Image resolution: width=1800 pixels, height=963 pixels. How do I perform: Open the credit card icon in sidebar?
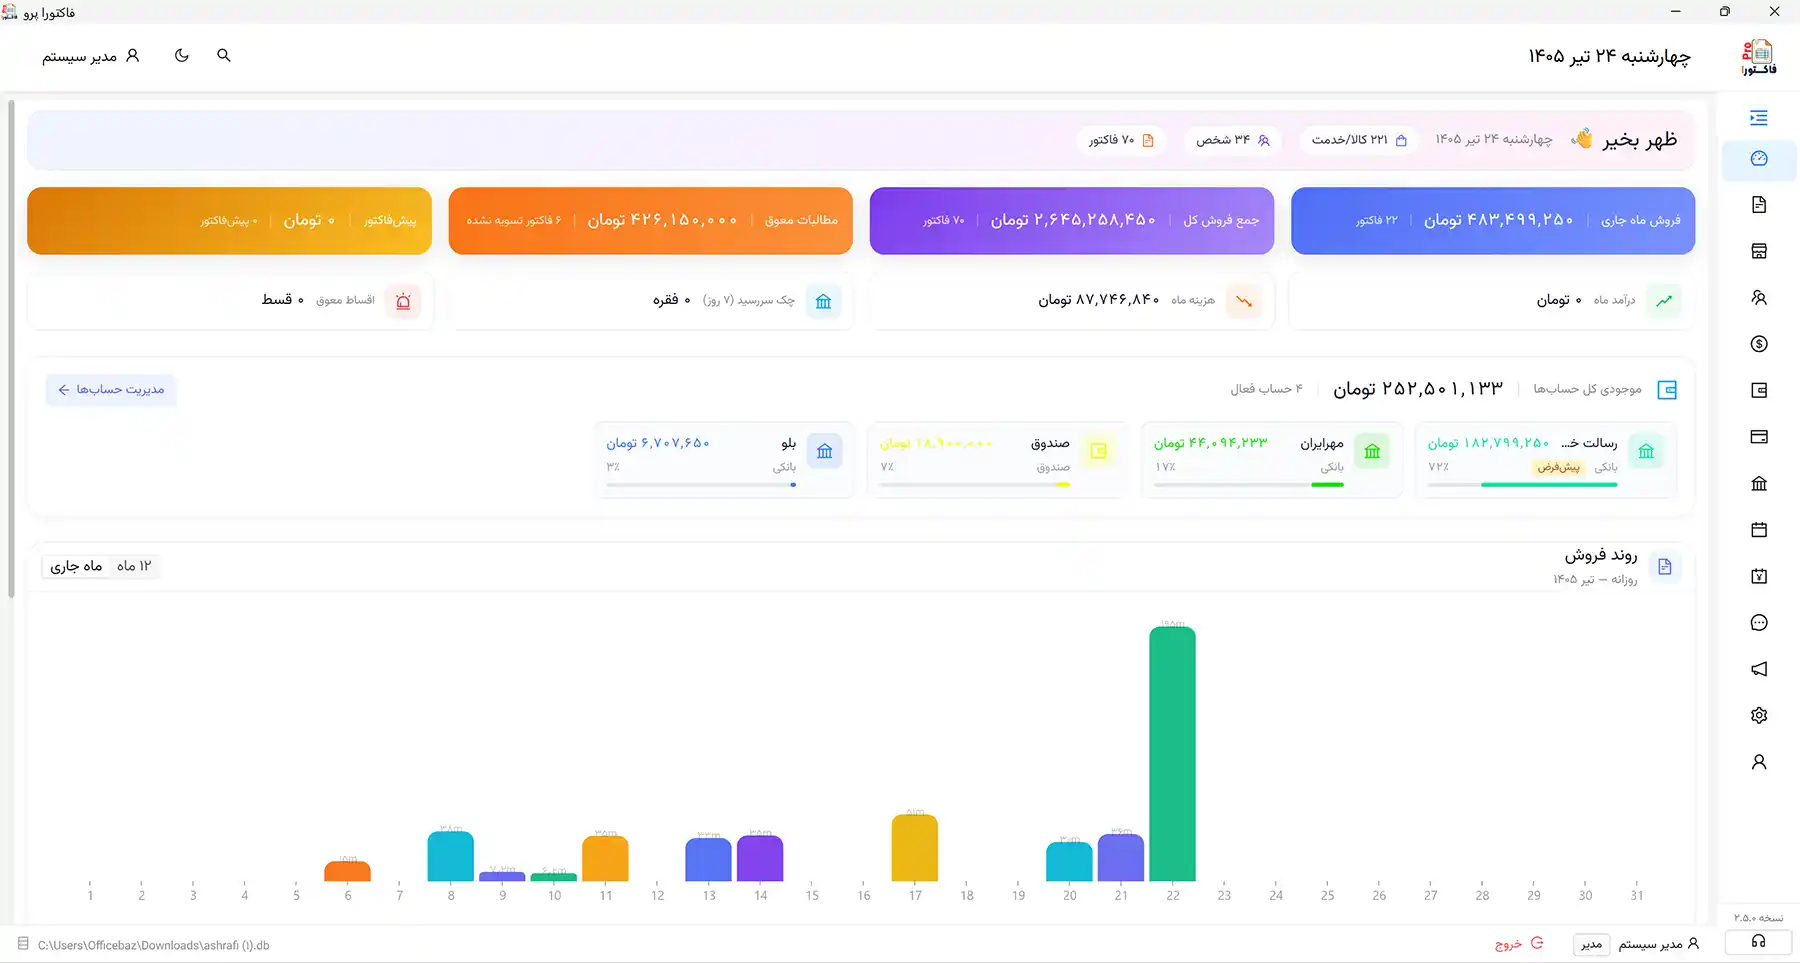point(1759,437)
